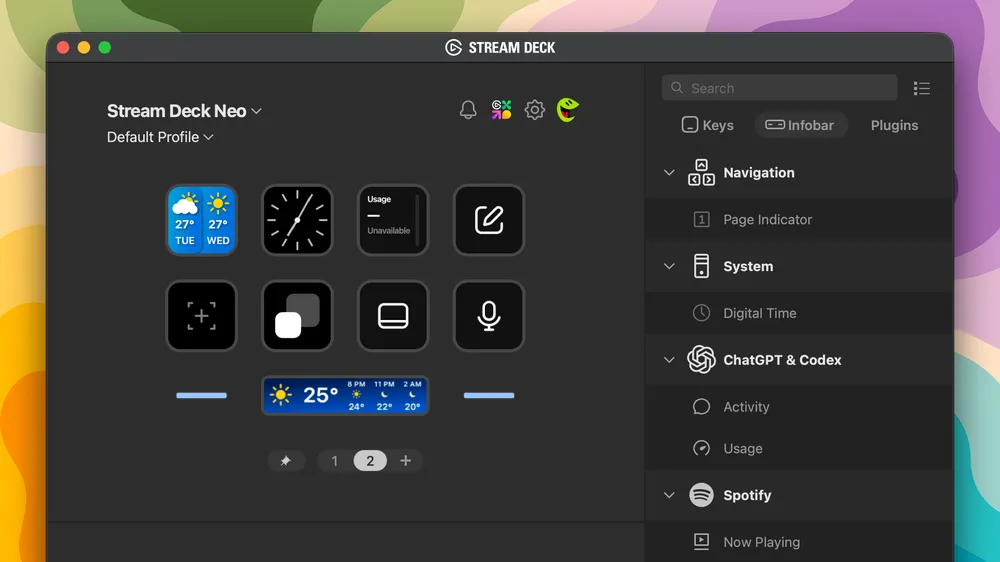Open preferences gear icon
Screen dimensions: 1000x562
[x=534, y=110]
